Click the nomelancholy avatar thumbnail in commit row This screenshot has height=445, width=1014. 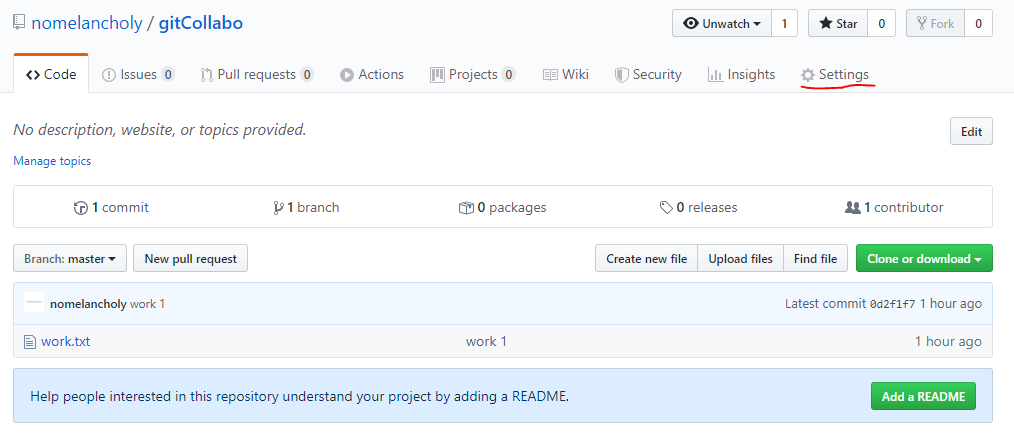pos(34,303)
